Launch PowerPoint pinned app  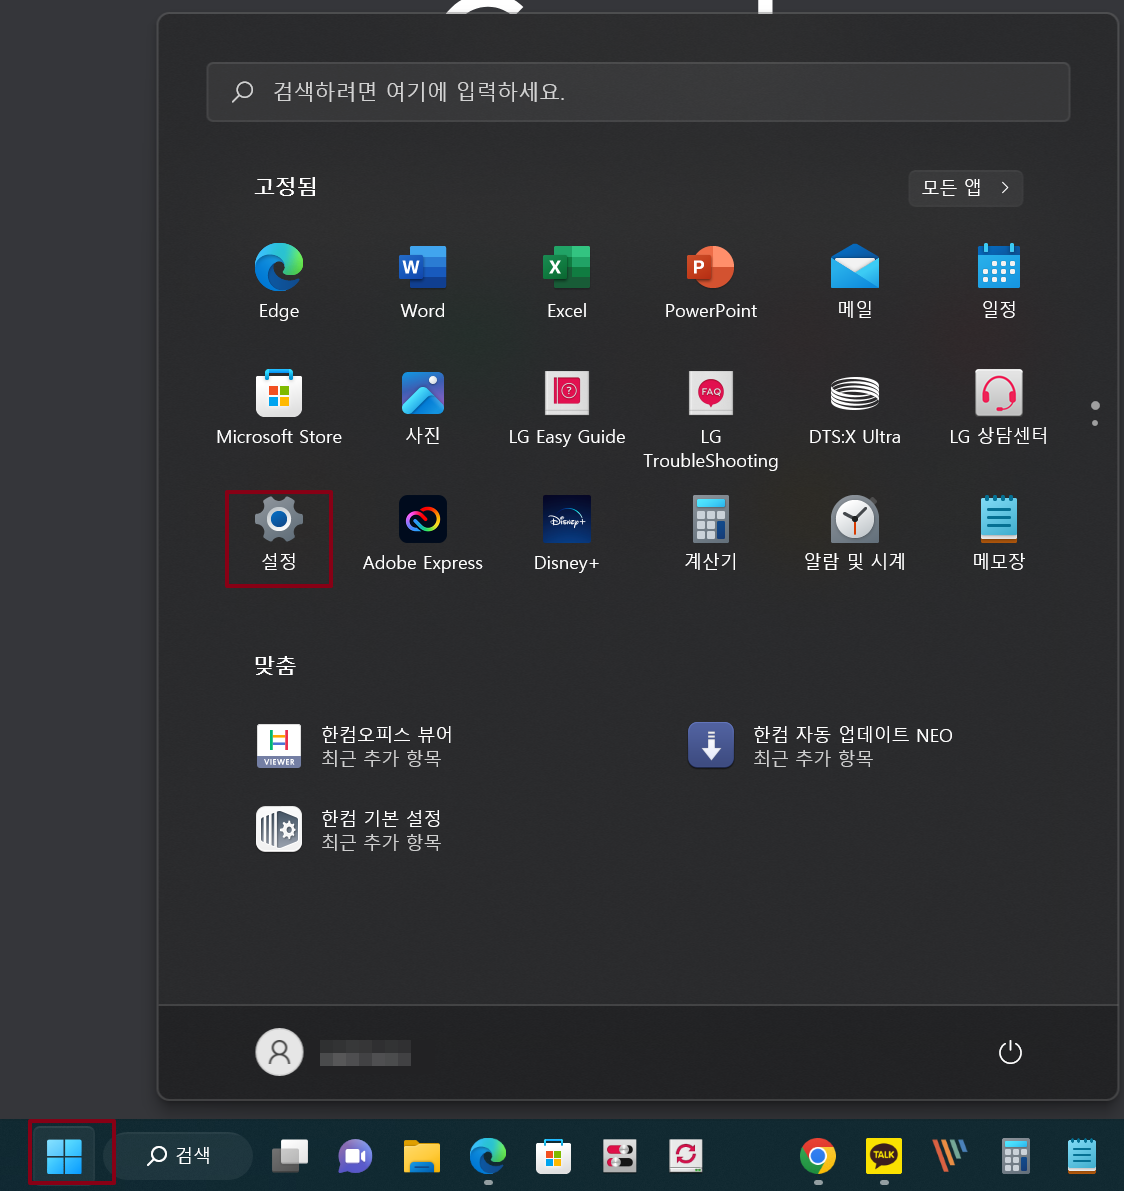710,281
